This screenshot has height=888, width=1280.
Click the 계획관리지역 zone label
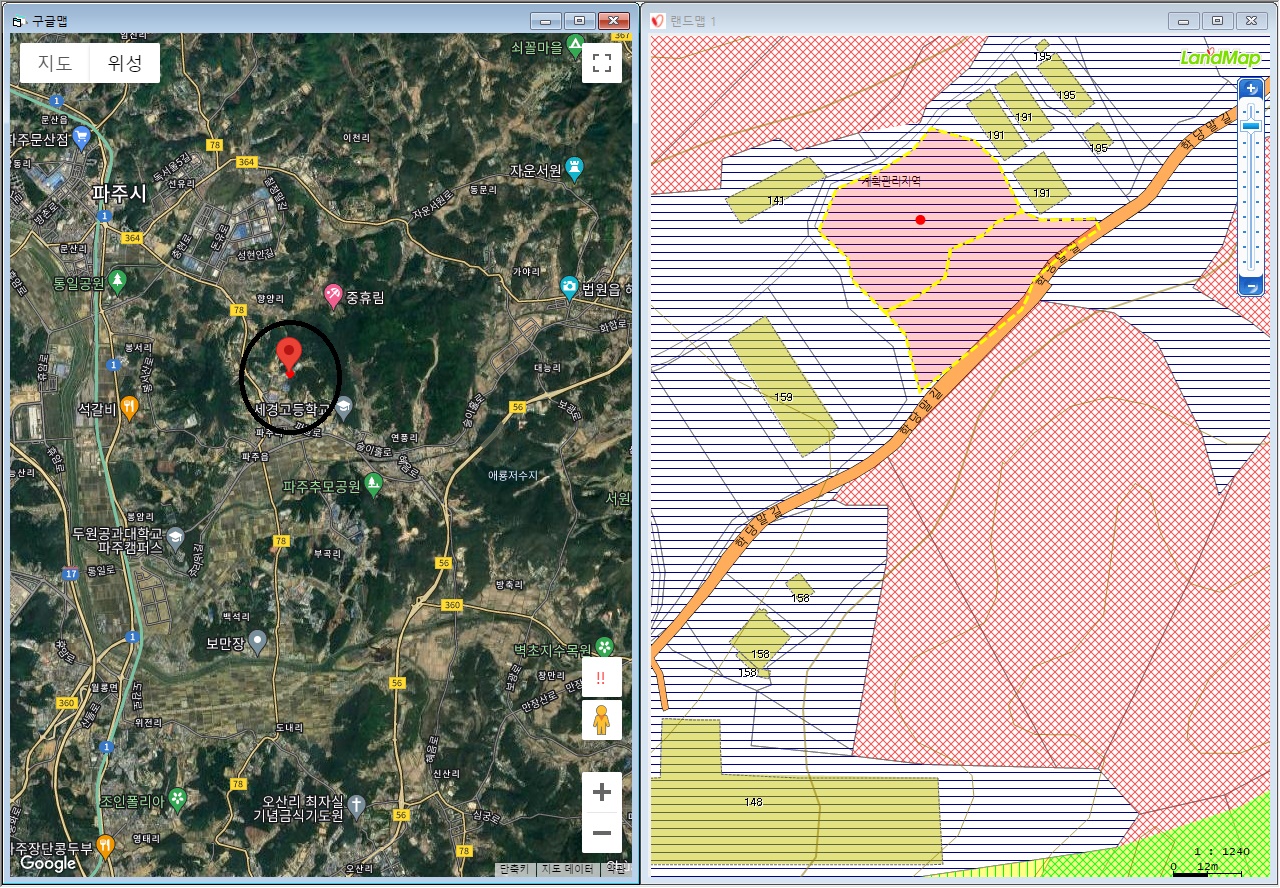890,182
